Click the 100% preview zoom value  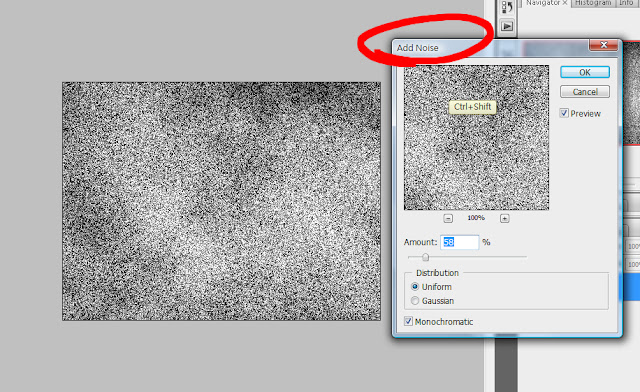click(x=476, y=218)
